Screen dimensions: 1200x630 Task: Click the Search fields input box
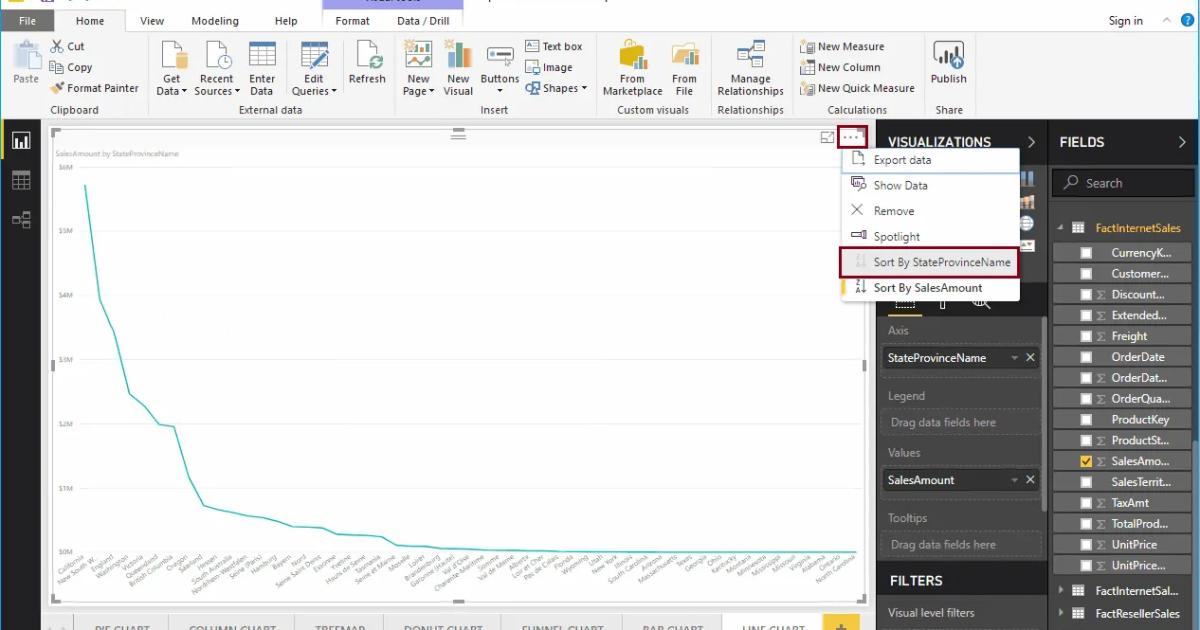click(1122, 182)
